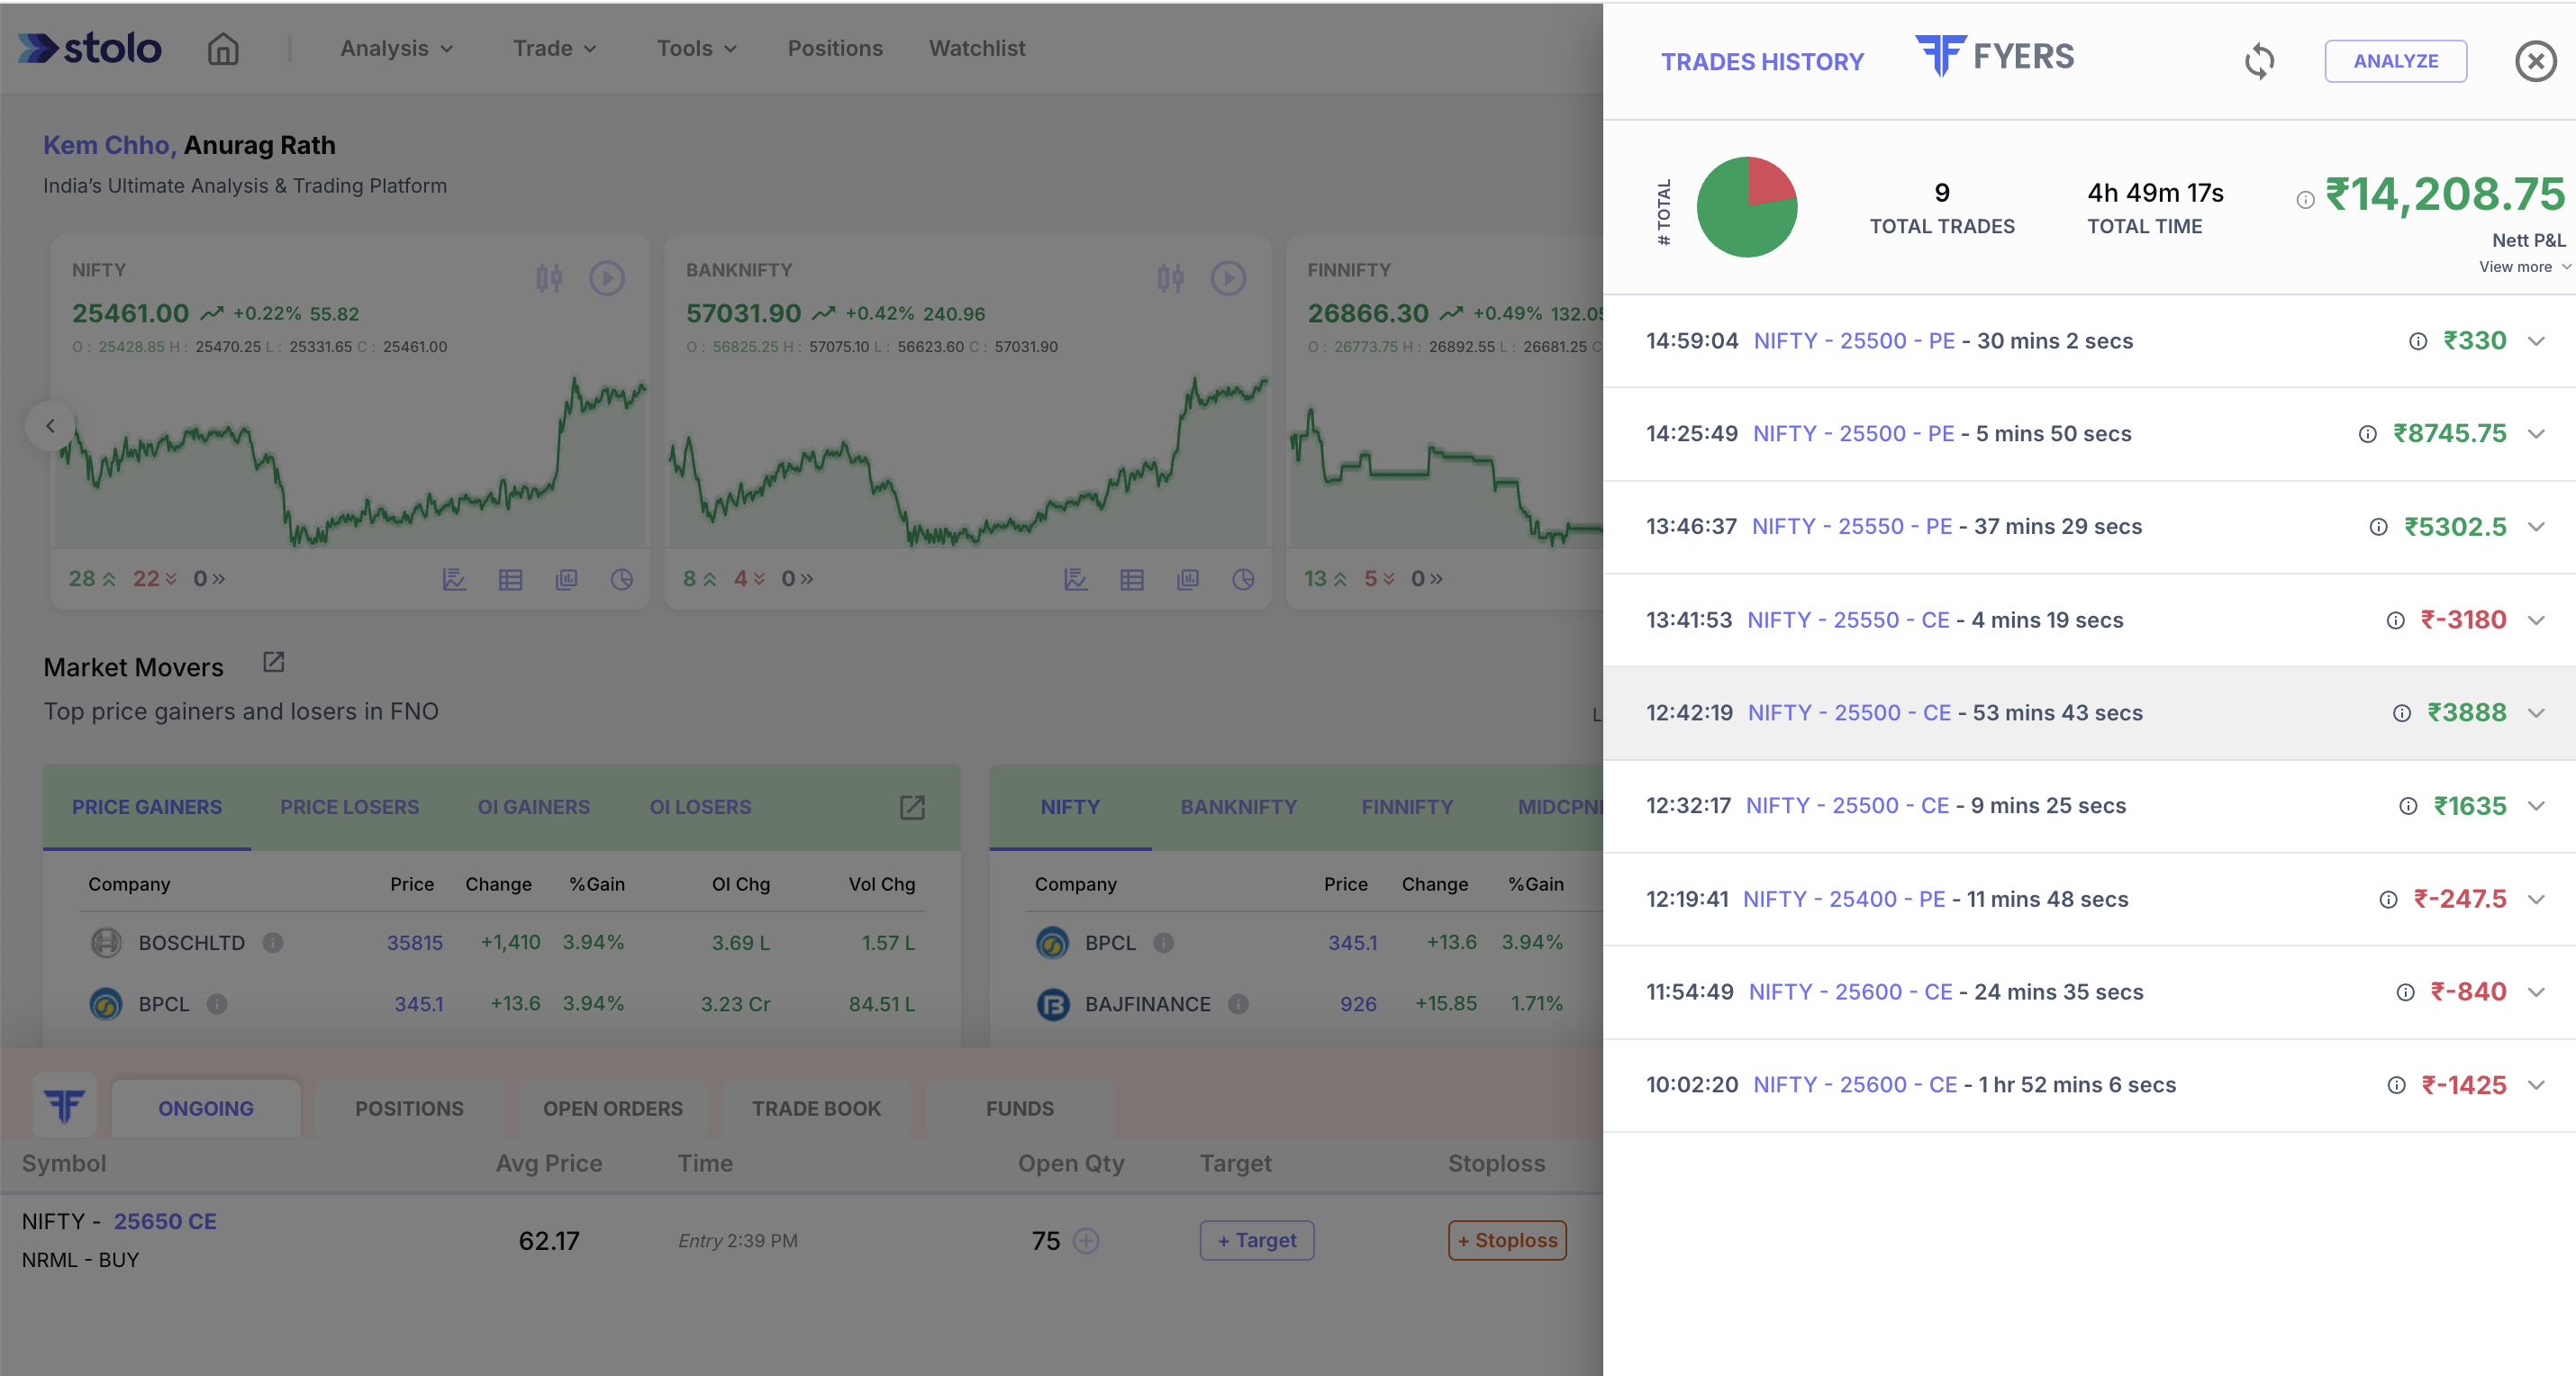Image resolution: width=2576 pixels, height=1376 pixels.
Task: Open the TRADE BOOK tab
Action: click(816, 1108)
